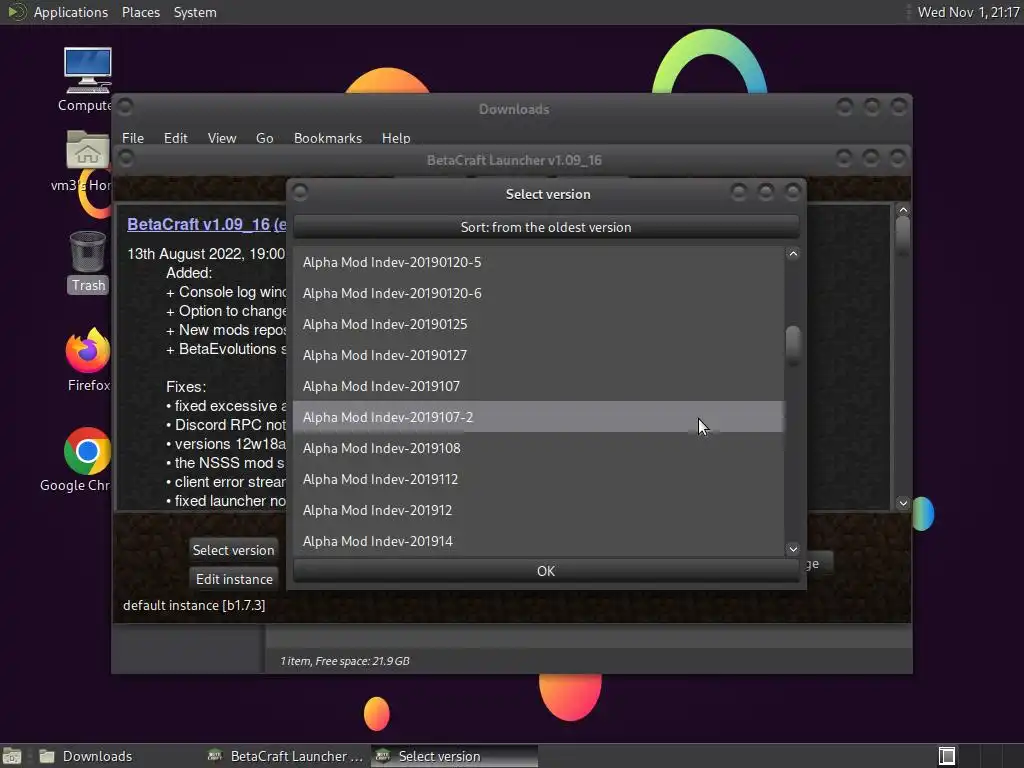
Task: Select Alpha Mod Indev-20190127
Action: 538,355
